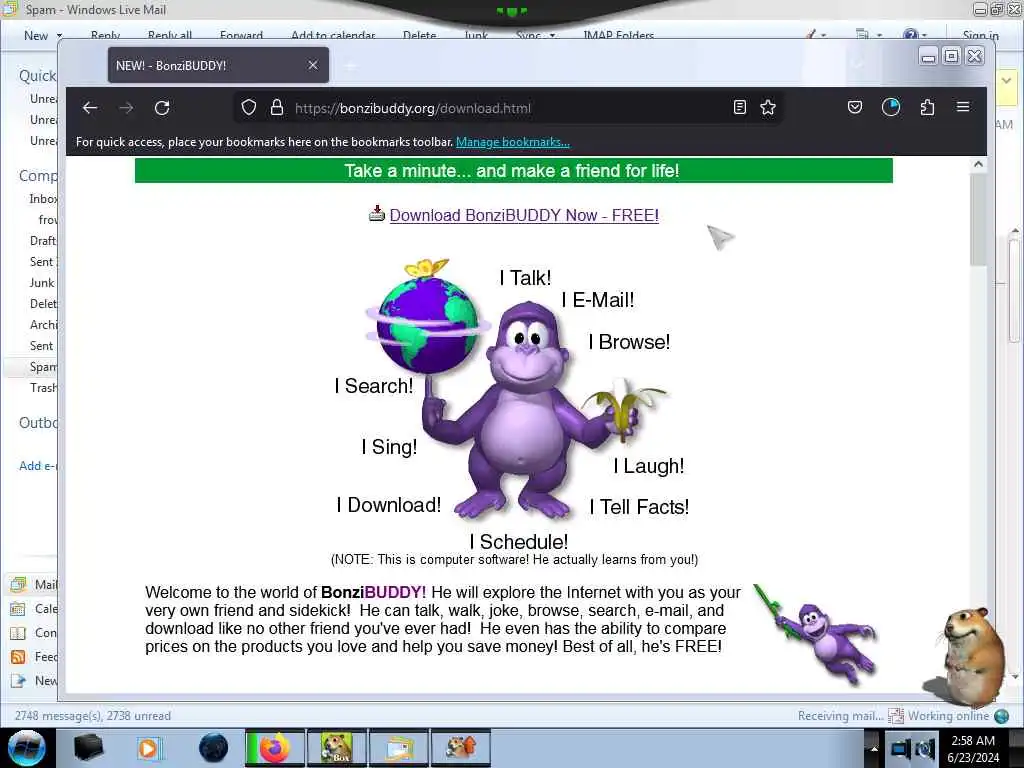Bookmark this page with the star icon
Viewport: 1024px width, 768px height.
[x=768, y=108]
